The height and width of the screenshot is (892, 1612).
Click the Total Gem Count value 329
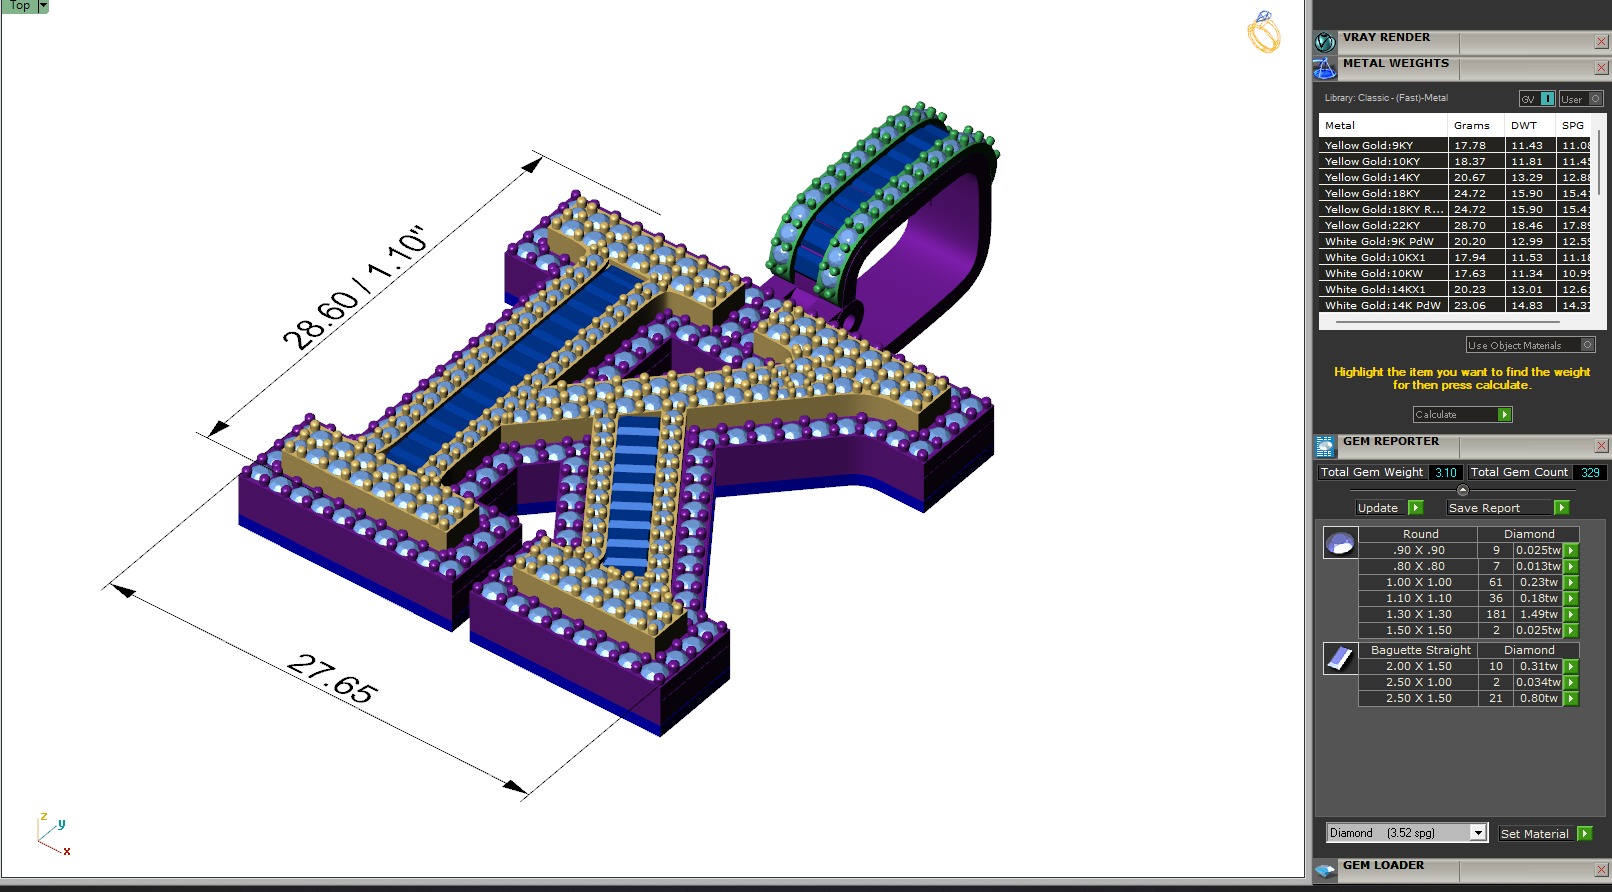point(1590,472)
